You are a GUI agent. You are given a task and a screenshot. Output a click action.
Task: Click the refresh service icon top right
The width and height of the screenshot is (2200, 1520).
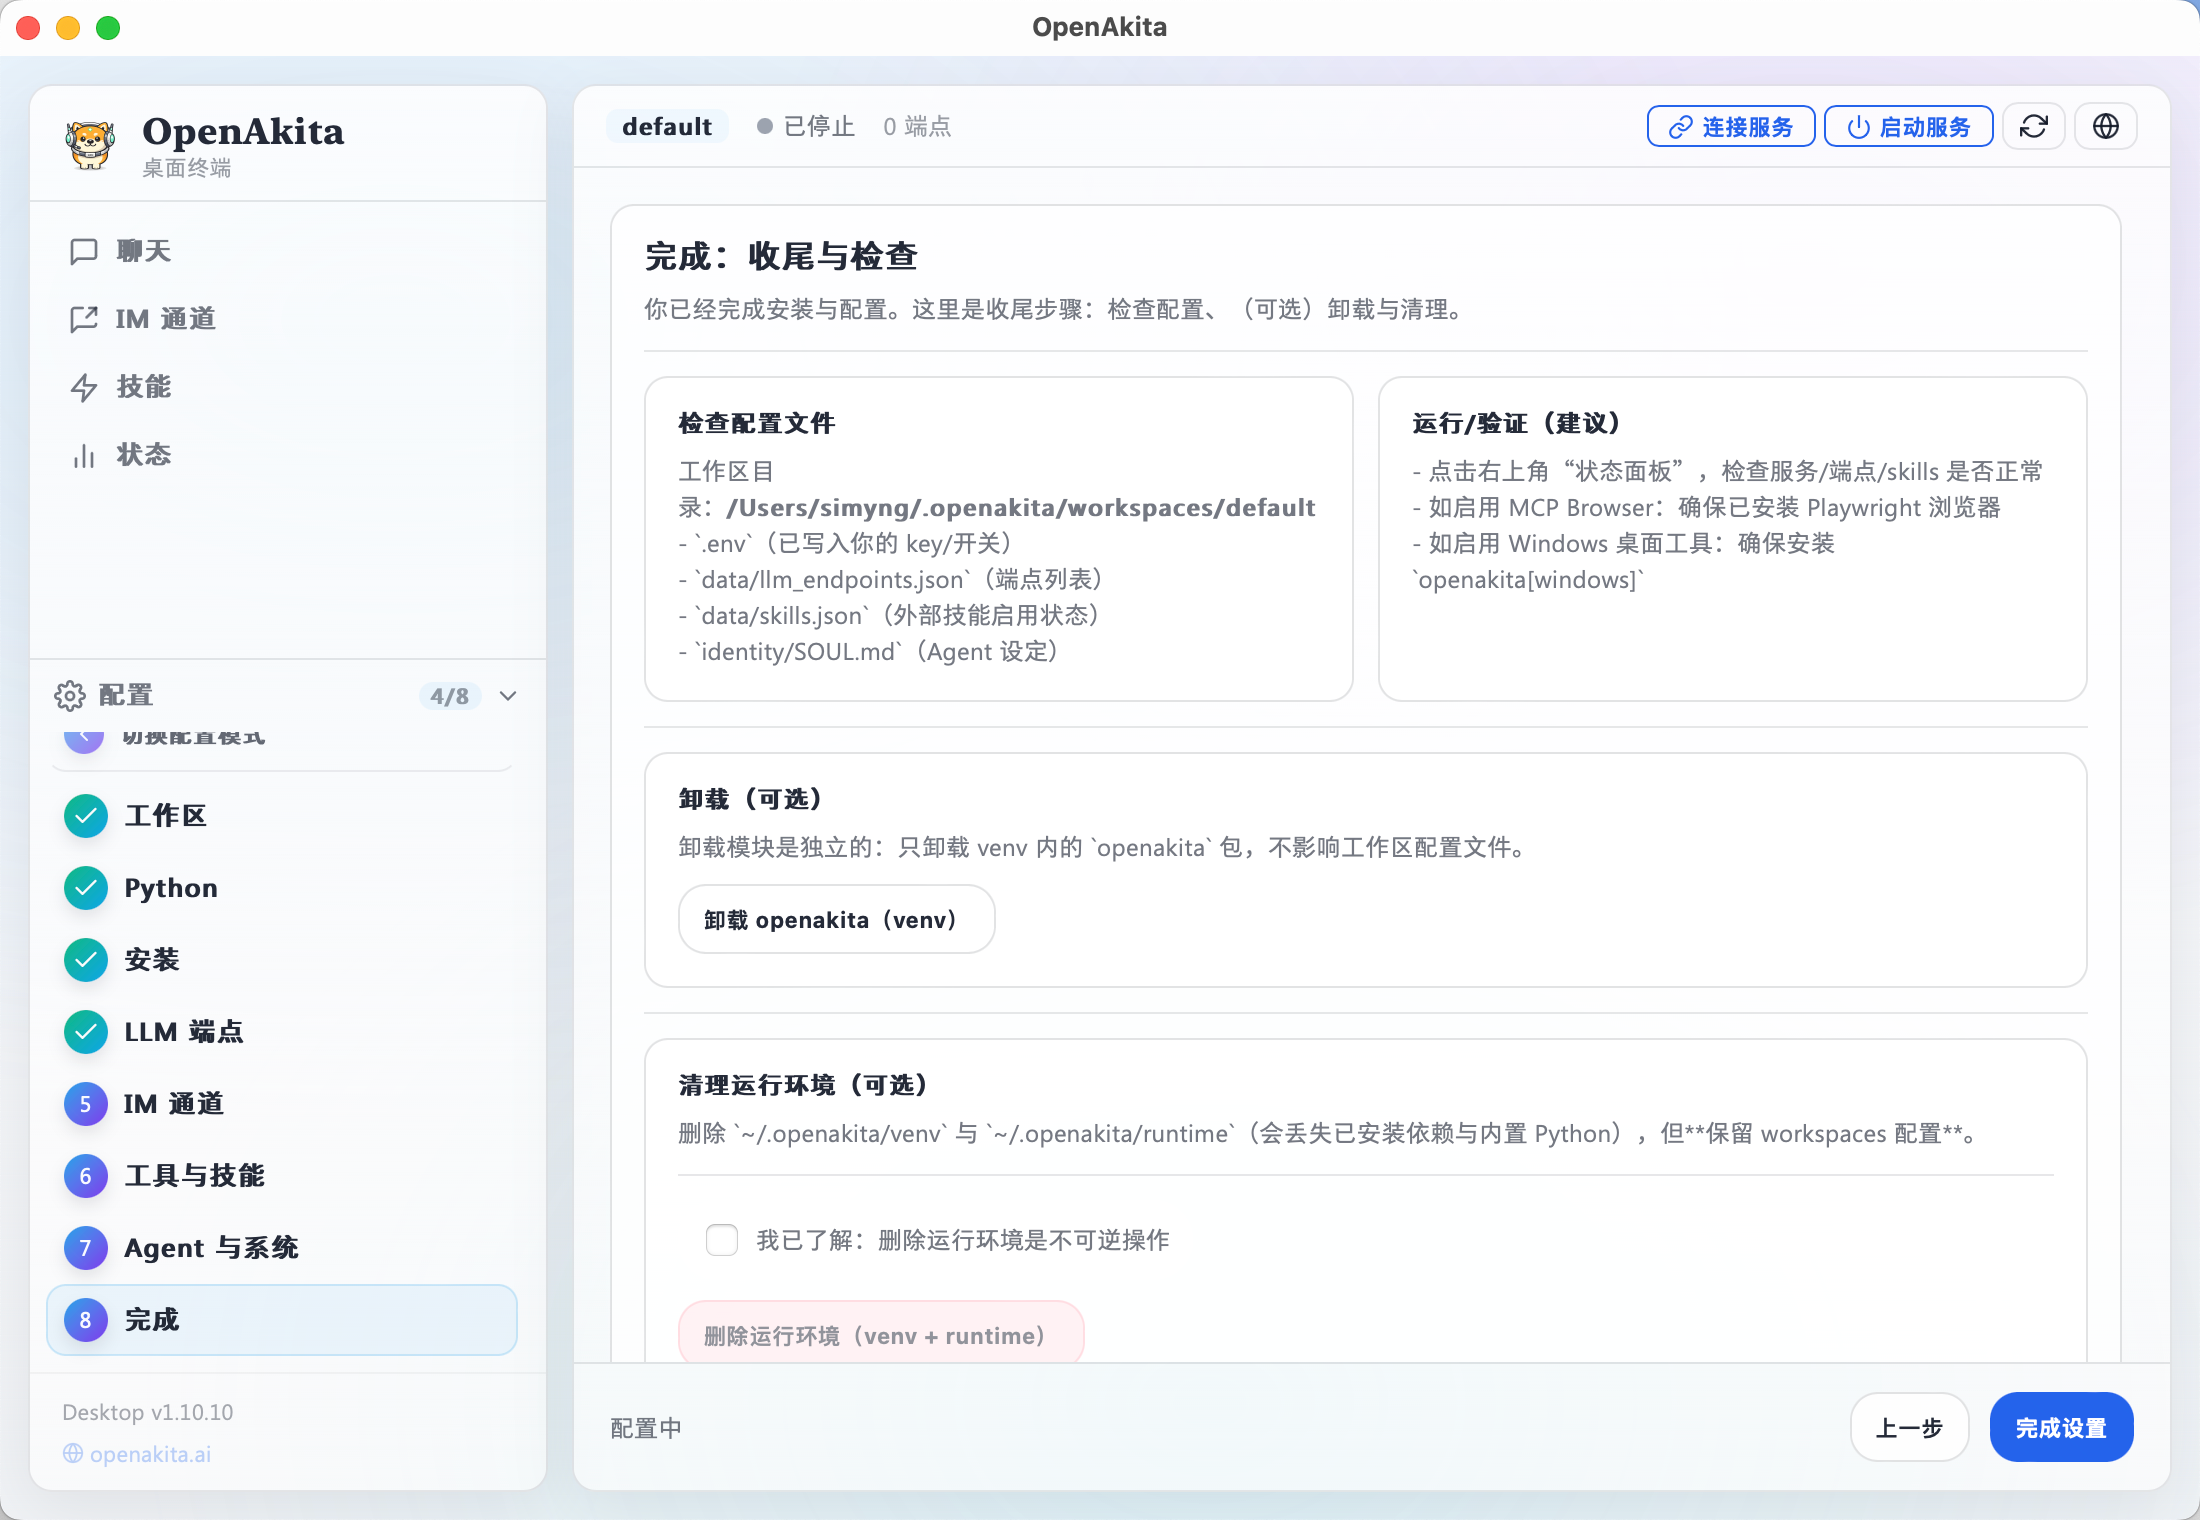coord(2034,126)
